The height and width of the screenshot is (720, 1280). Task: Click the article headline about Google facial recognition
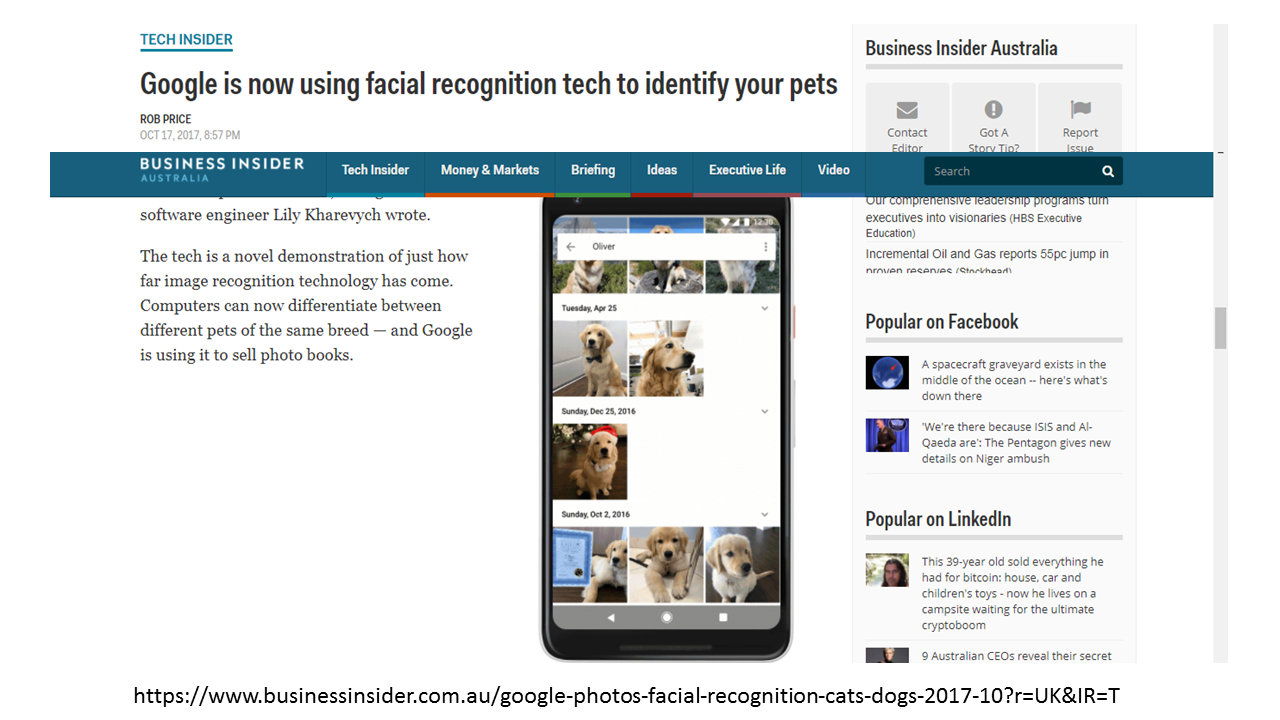tap(489, 83)
